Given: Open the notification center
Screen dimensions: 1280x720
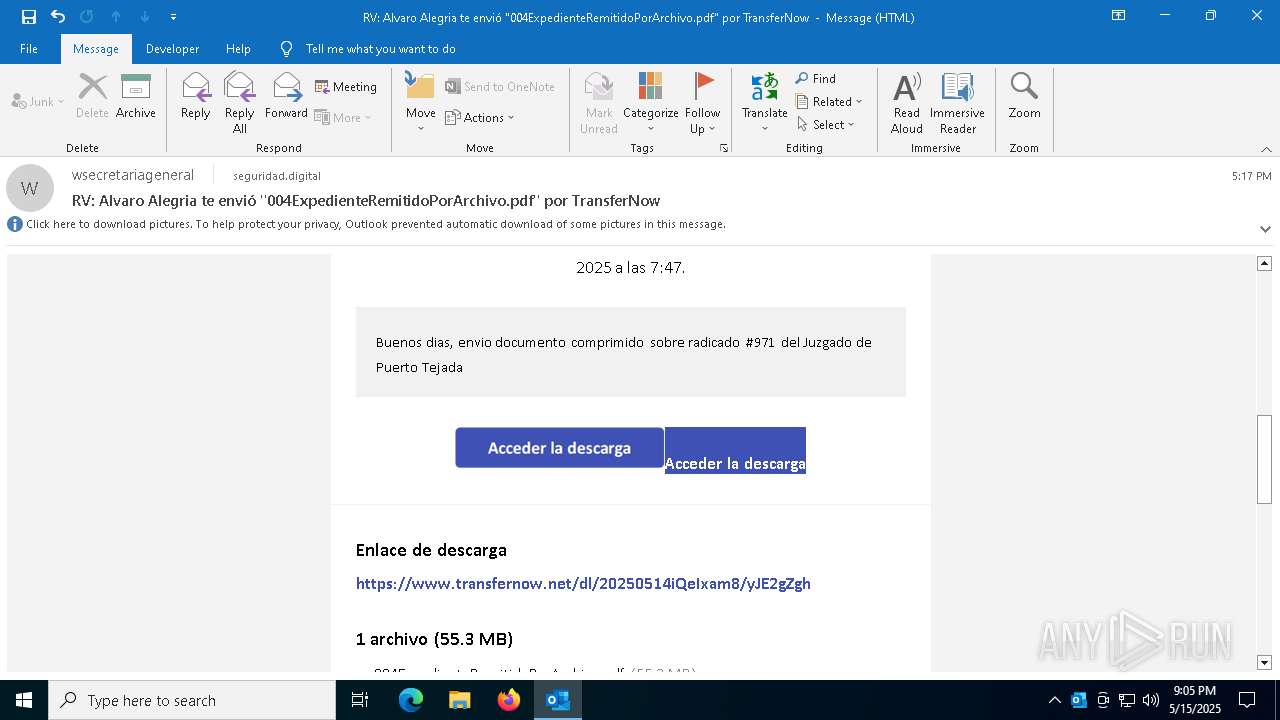Looking at the screenshot, I should tap(1247, 700).
